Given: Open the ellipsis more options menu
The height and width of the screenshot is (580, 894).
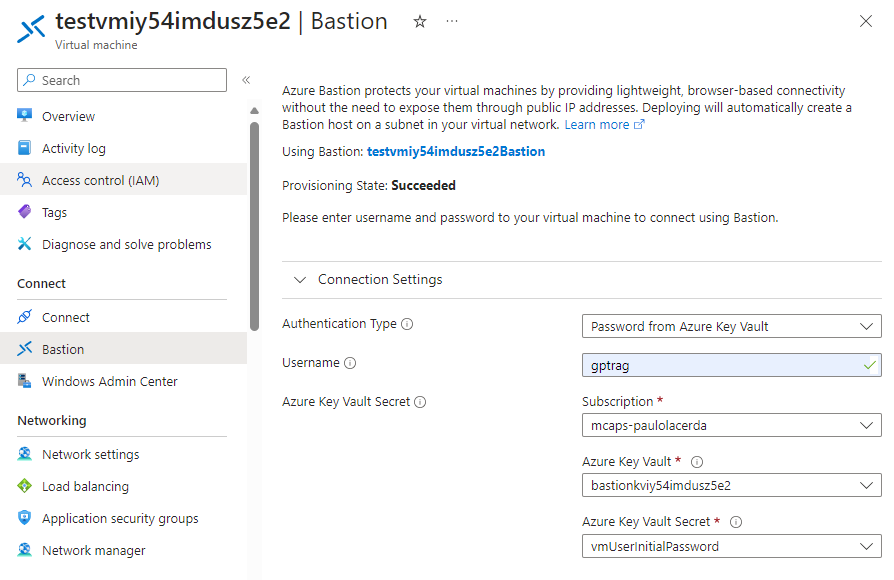Looking at the screenshot, I should click(452, 21).
